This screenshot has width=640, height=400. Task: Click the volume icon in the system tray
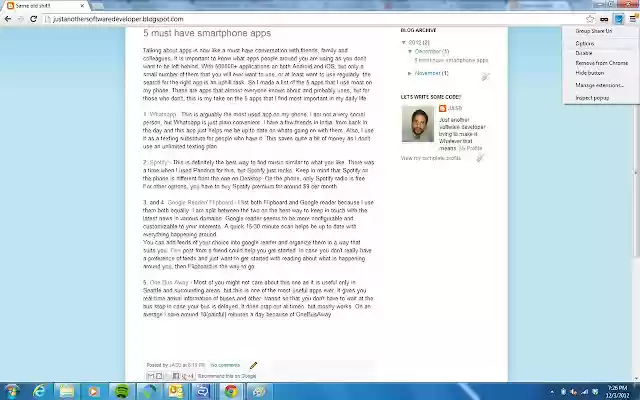(574, 392)
